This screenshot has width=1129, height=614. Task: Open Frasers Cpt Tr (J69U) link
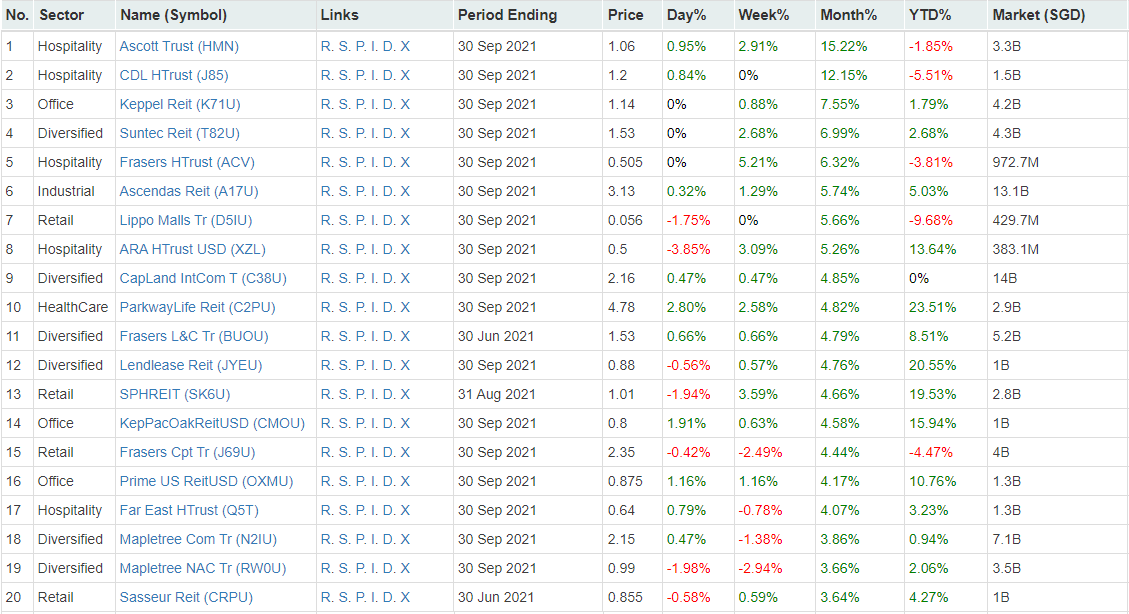[187, 452]
